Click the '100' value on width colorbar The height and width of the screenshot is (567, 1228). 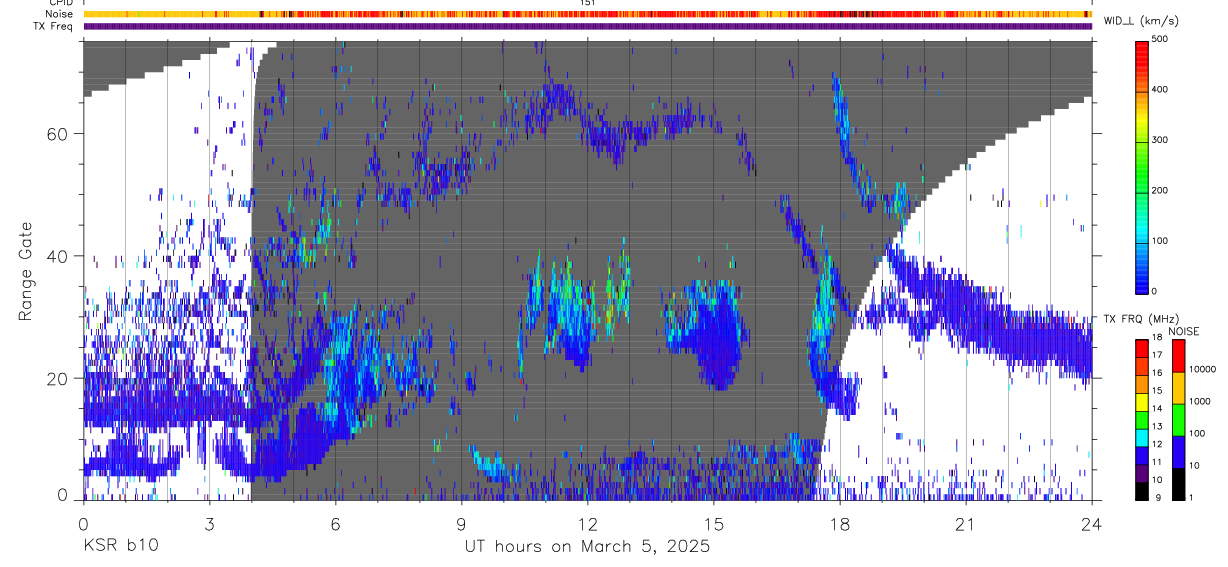click(x=1160, y=241)
